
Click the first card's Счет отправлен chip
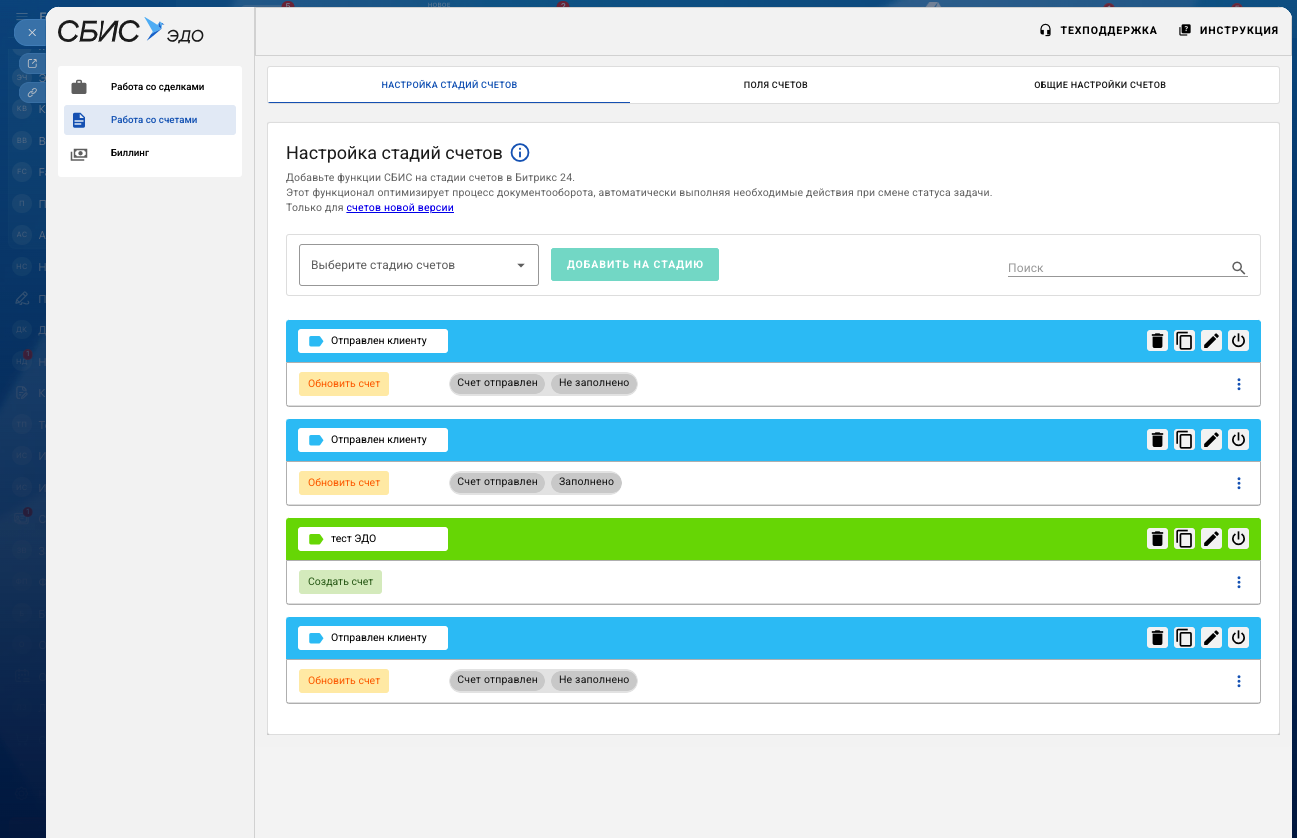coord(497,383)
